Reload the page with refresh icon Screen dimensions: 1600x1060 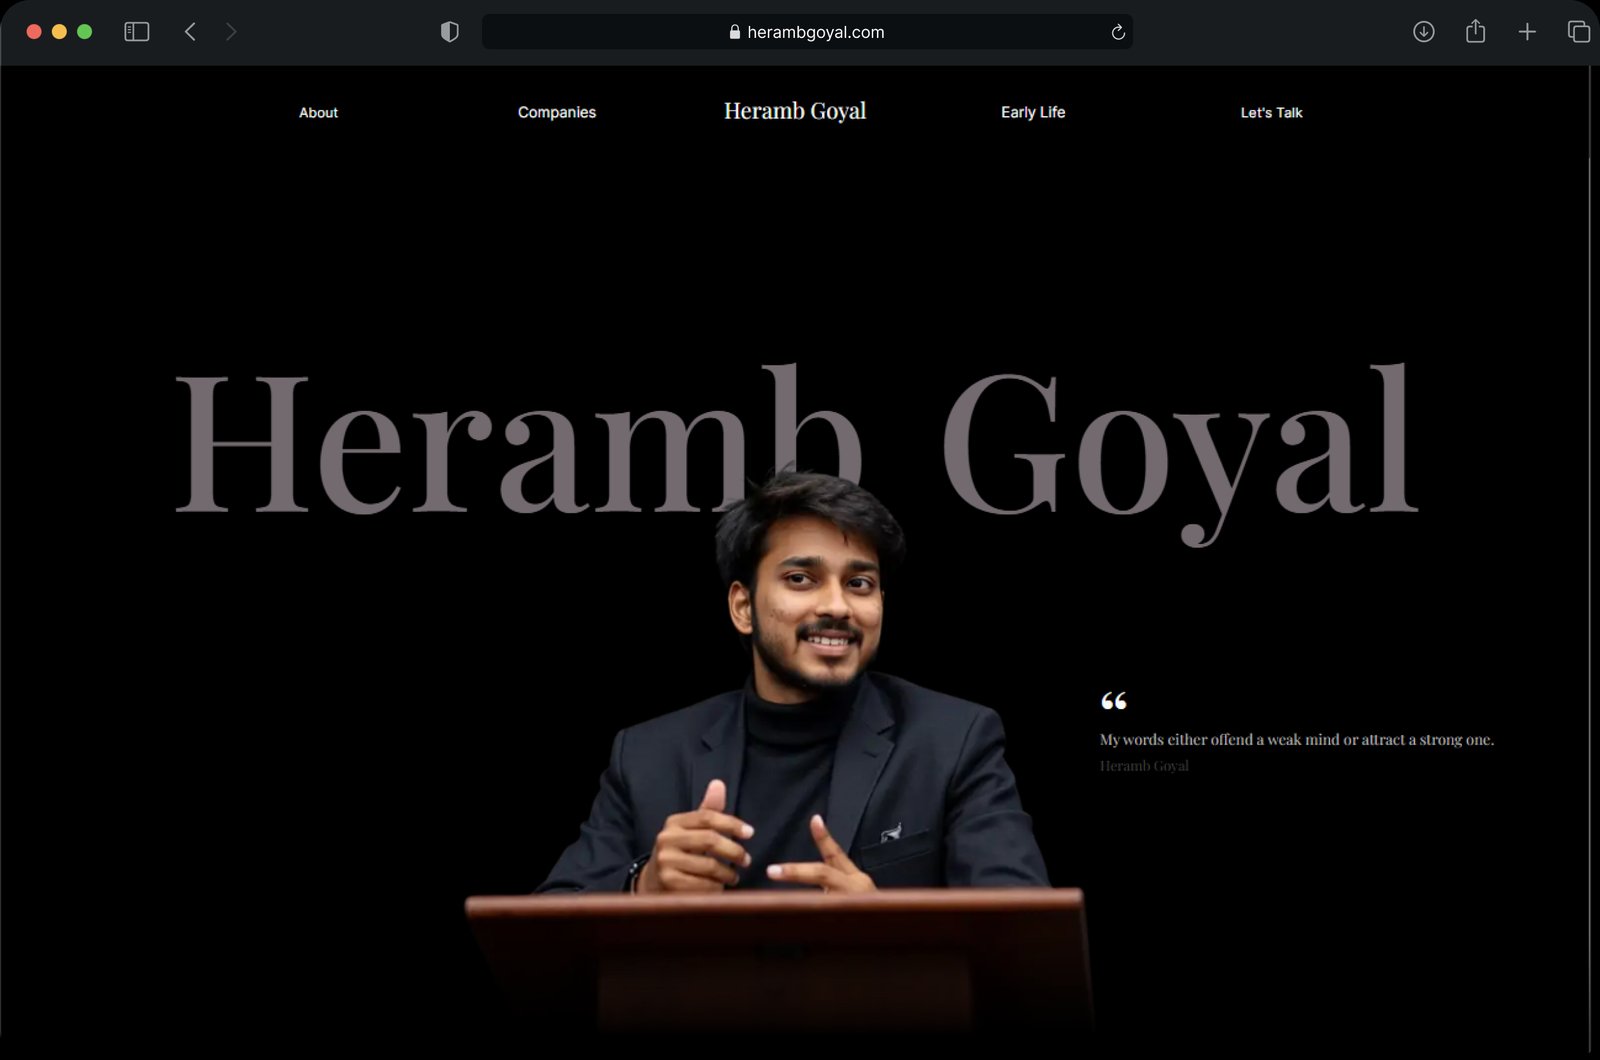pos(1118,32)
